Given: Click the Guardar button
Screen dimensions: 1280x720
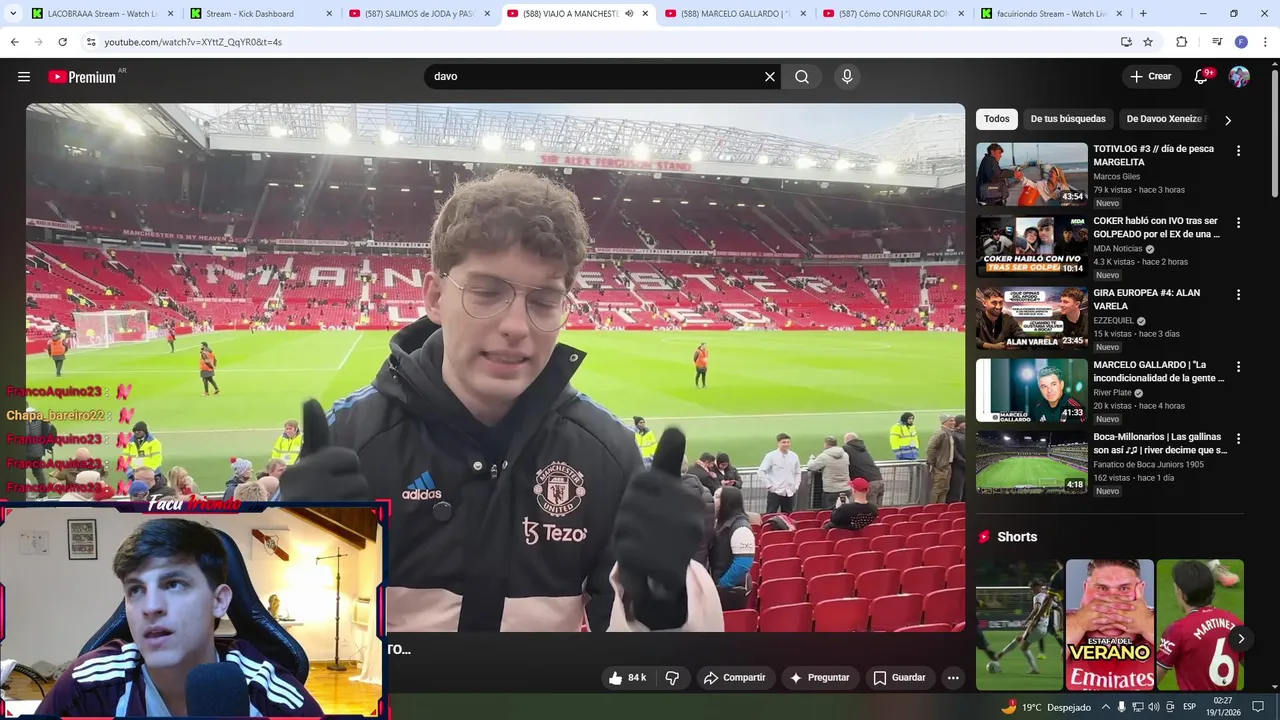Looking at the screenshot, I should tap(899, 678).
